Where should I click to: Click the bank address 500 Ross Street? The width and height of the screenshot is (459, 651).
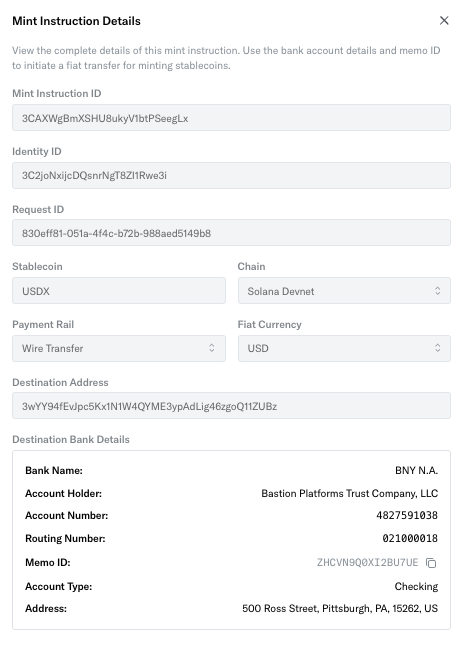point(340,609)
